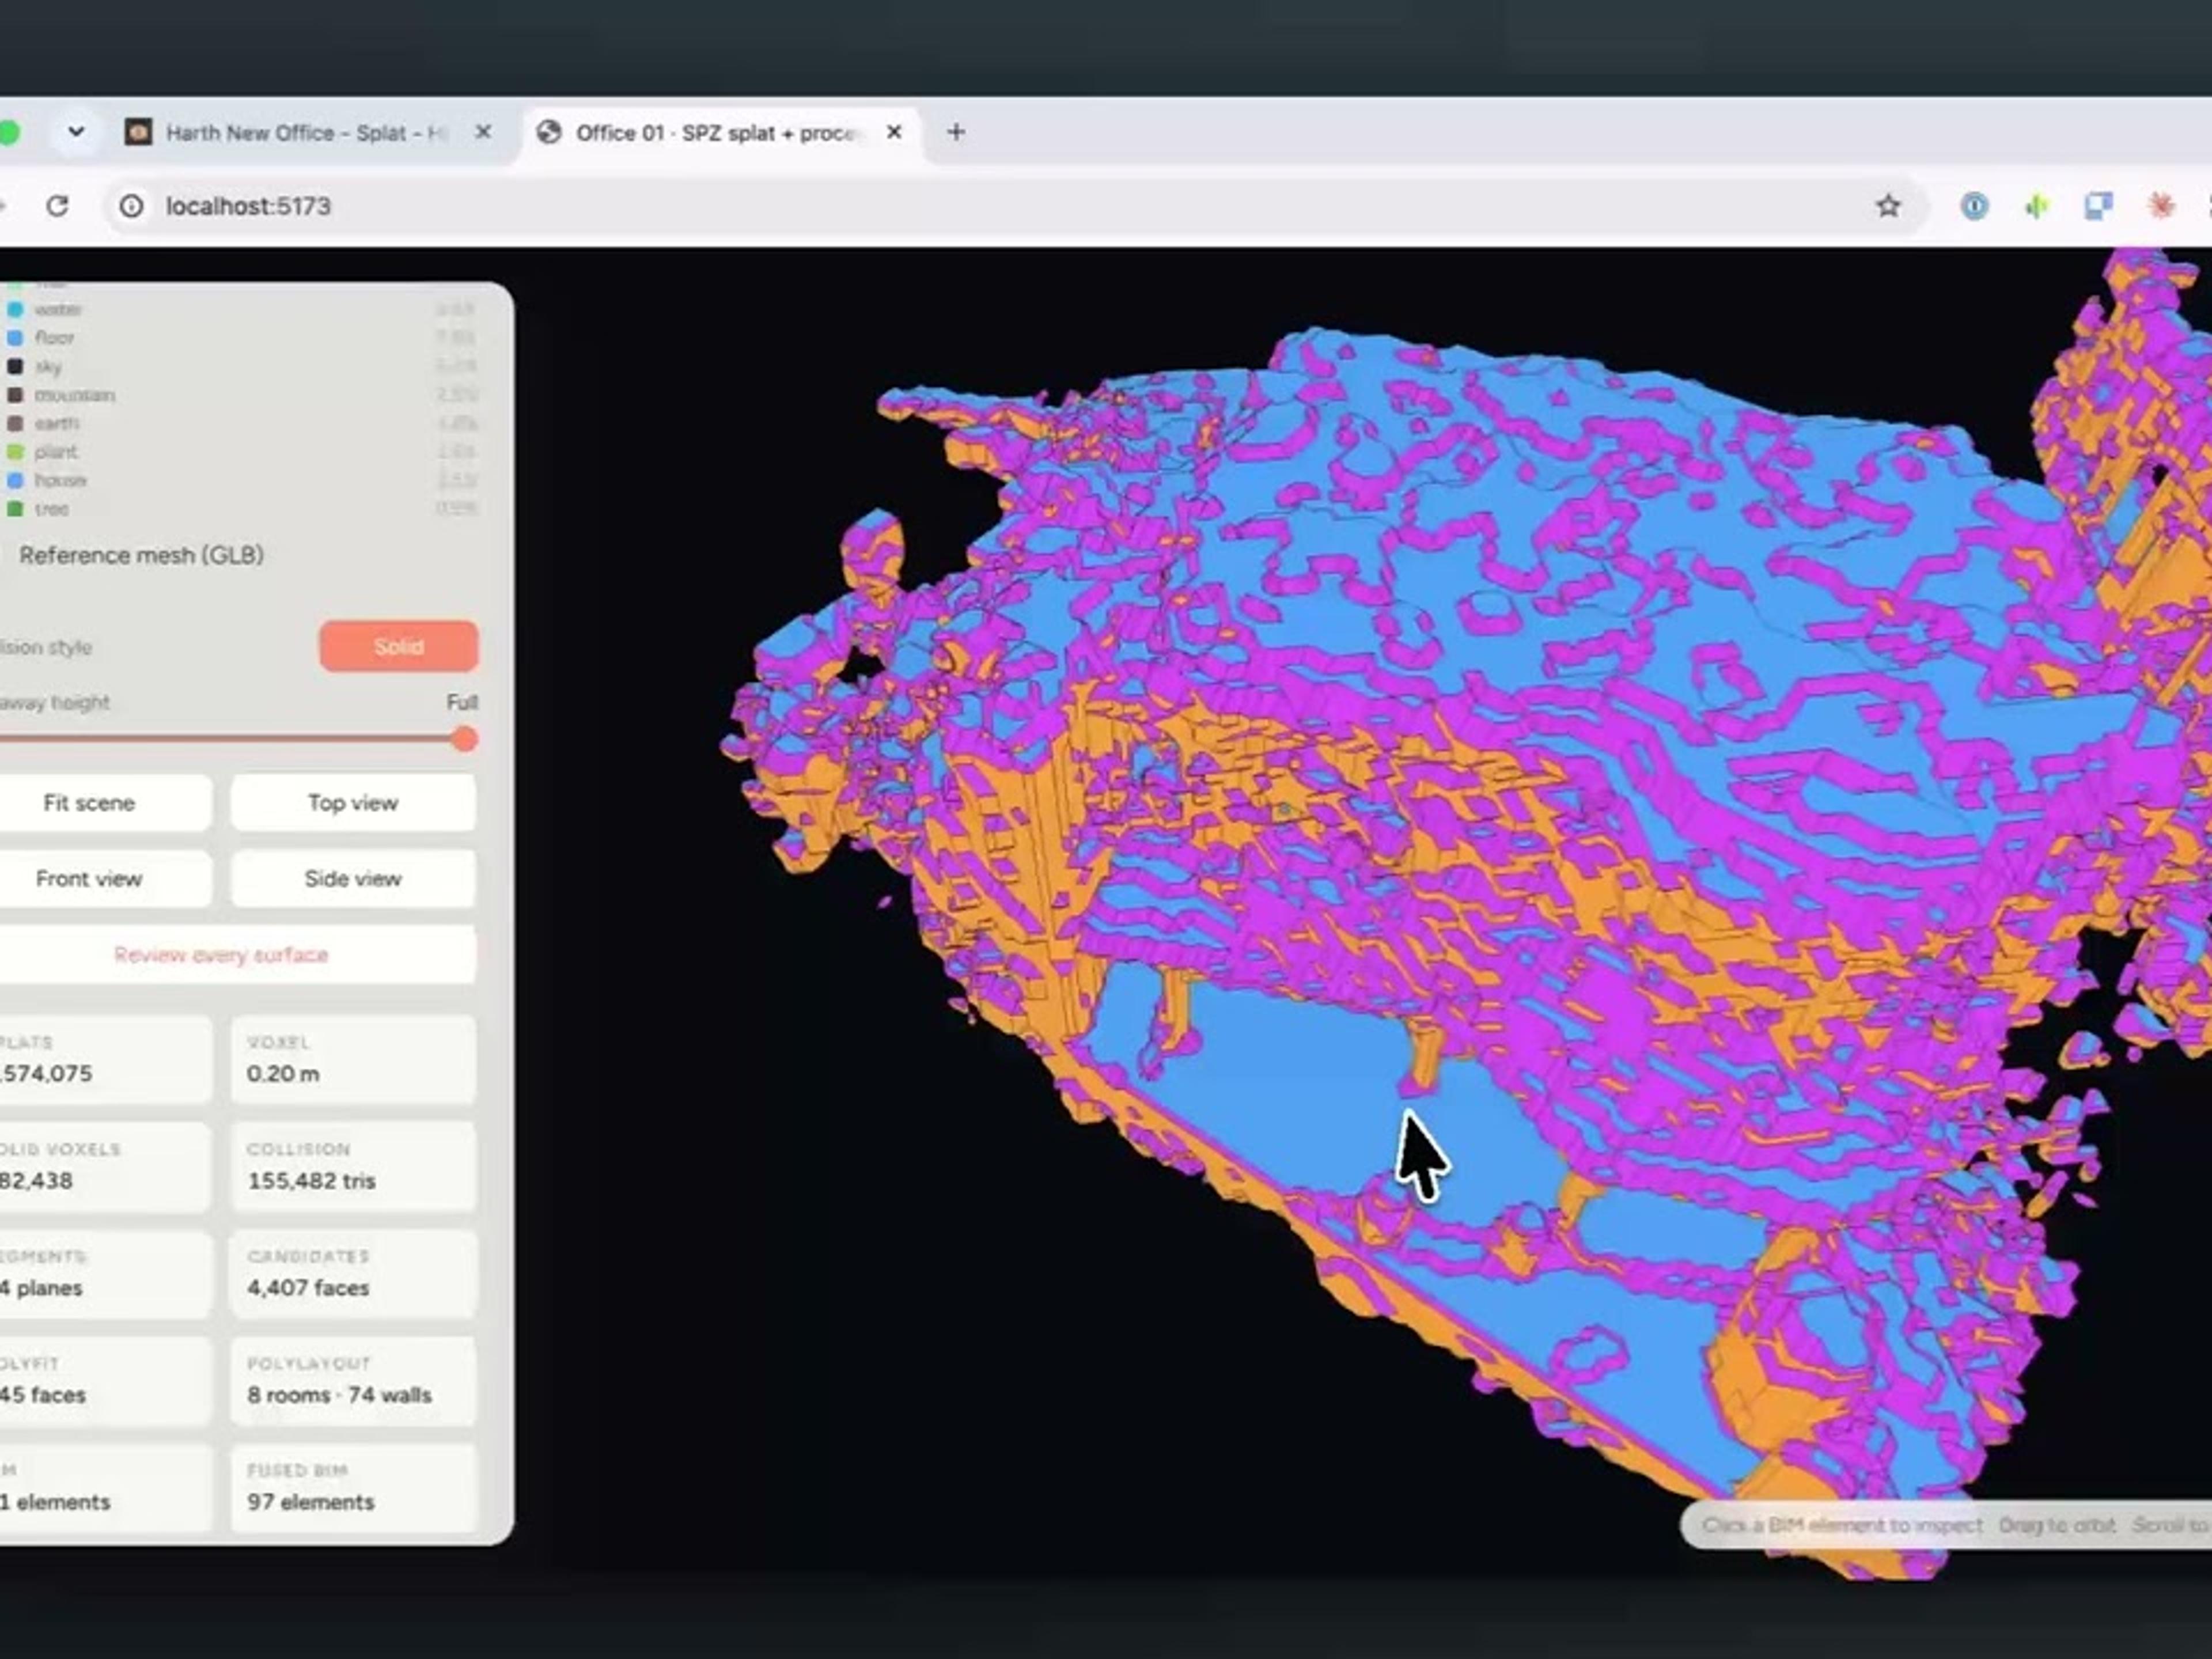2212x1659 pixels.
Task: Click the green waveform extension icon
Action: click(2036, 206)
